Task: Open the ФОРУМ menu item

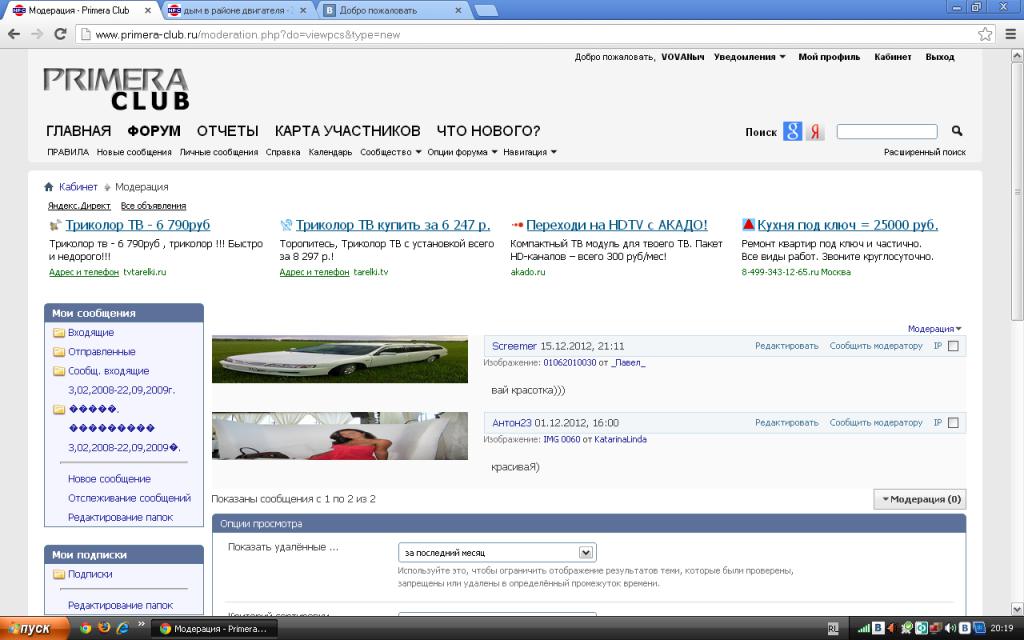Action: [154, 131]
